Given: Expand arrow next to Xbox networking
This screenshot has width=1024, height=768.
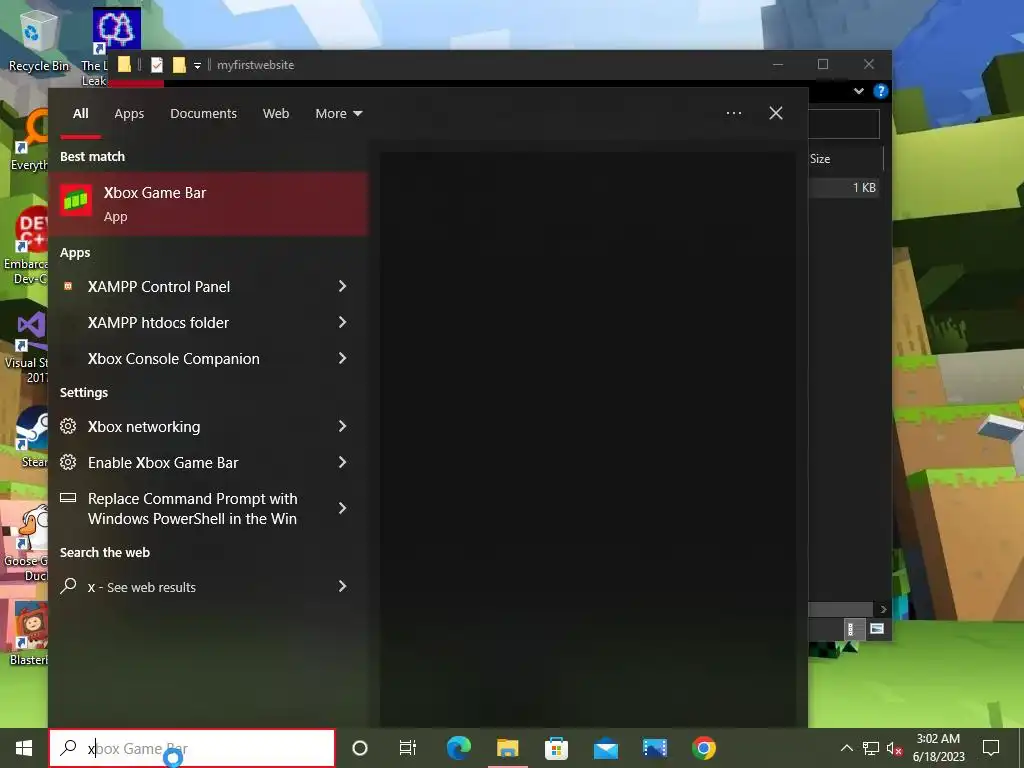Looking at the screenshot, I should coord(342,426).
